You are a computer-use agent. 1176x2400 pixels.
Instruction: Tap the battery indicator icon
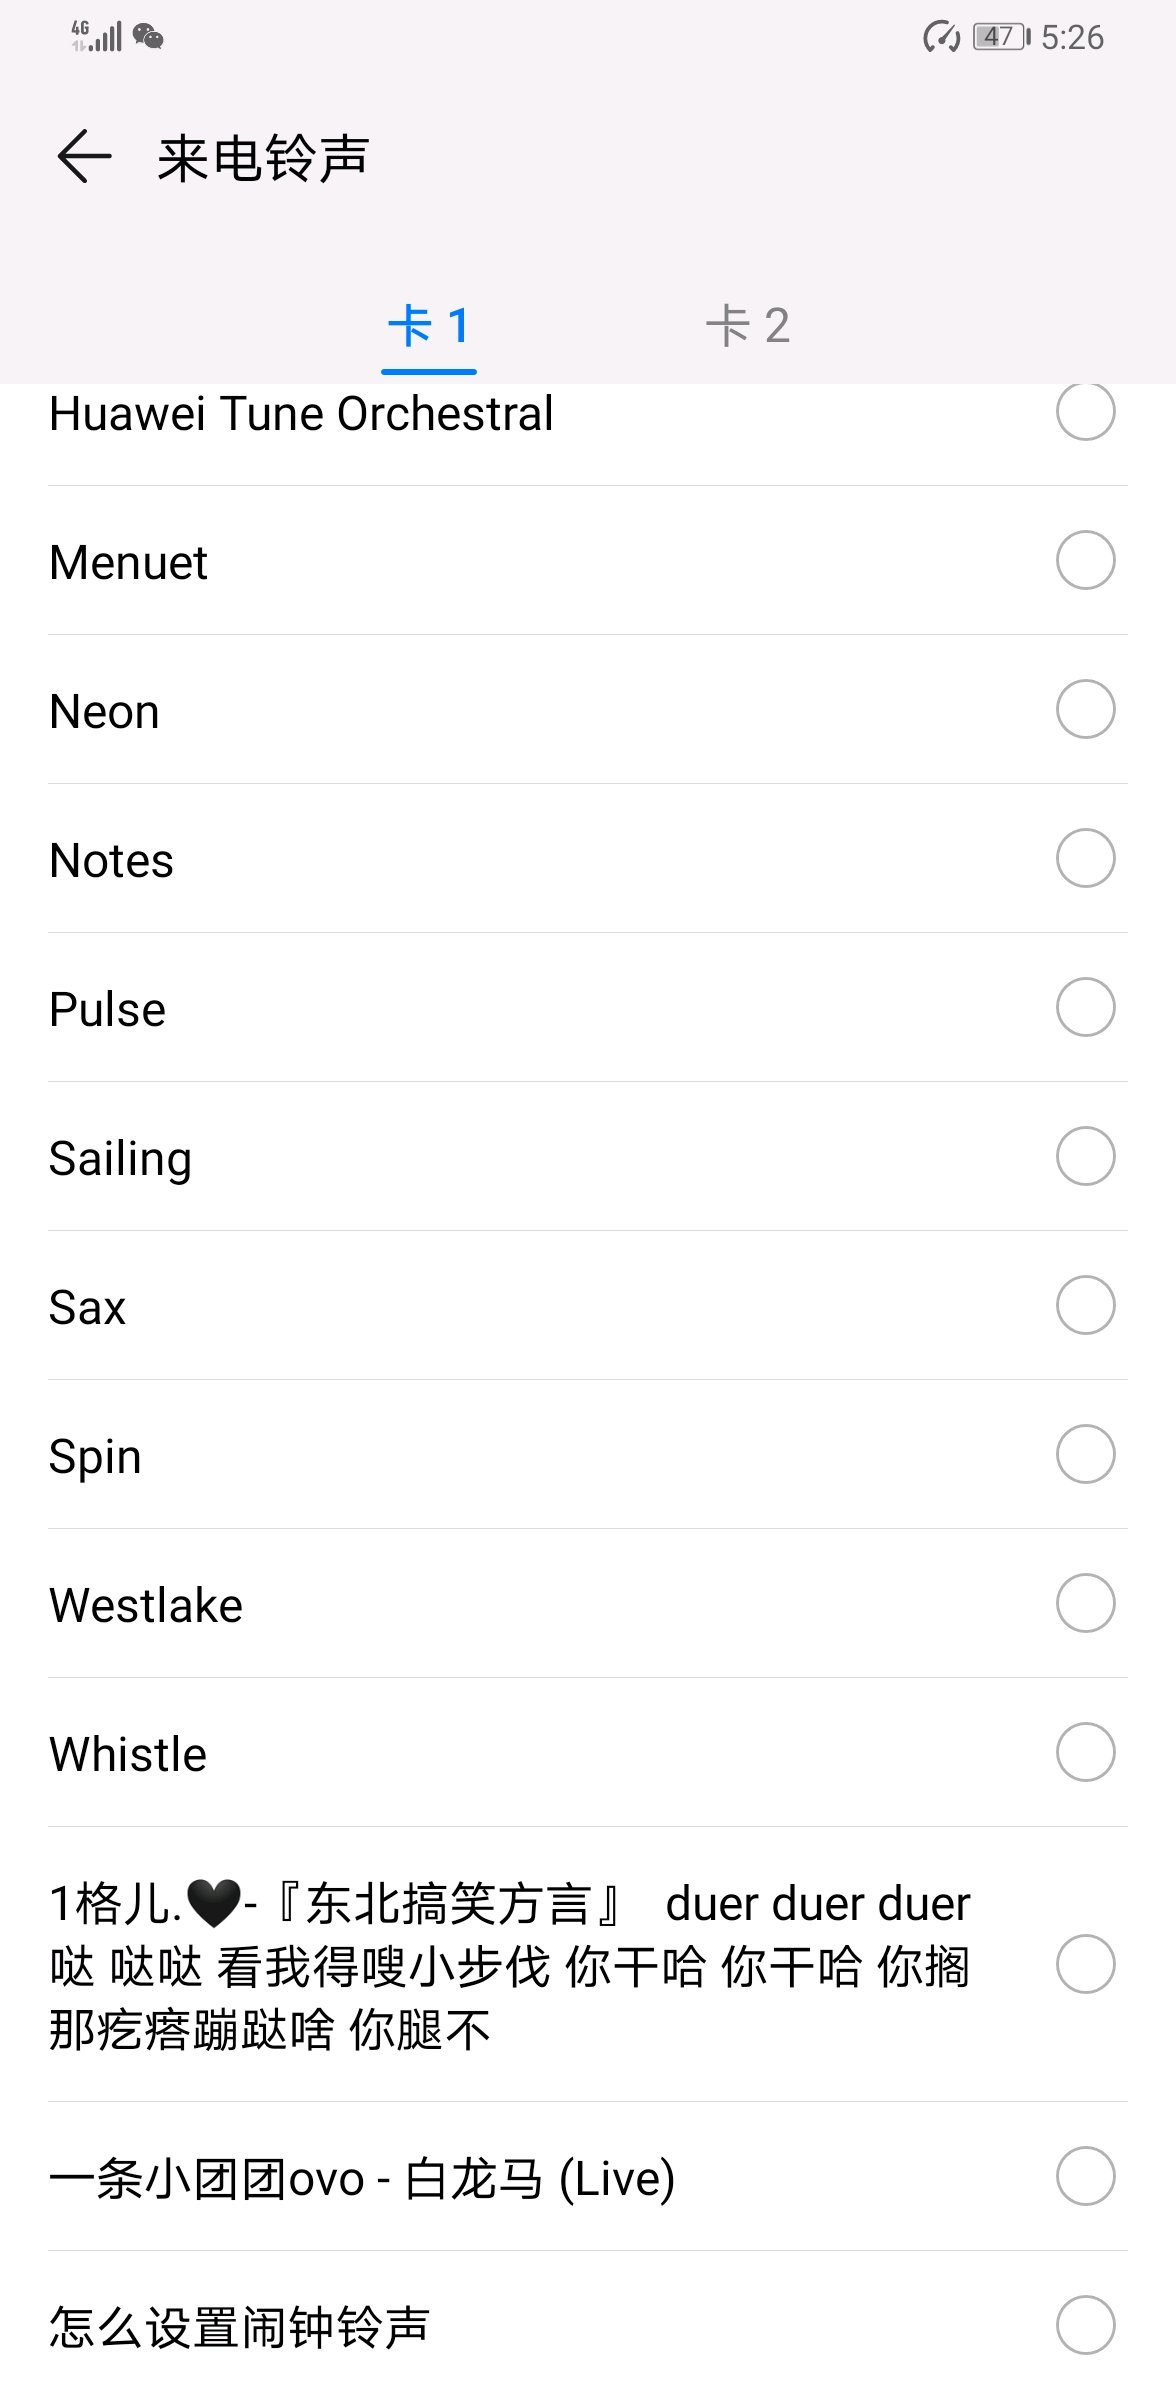point(1001,37)
